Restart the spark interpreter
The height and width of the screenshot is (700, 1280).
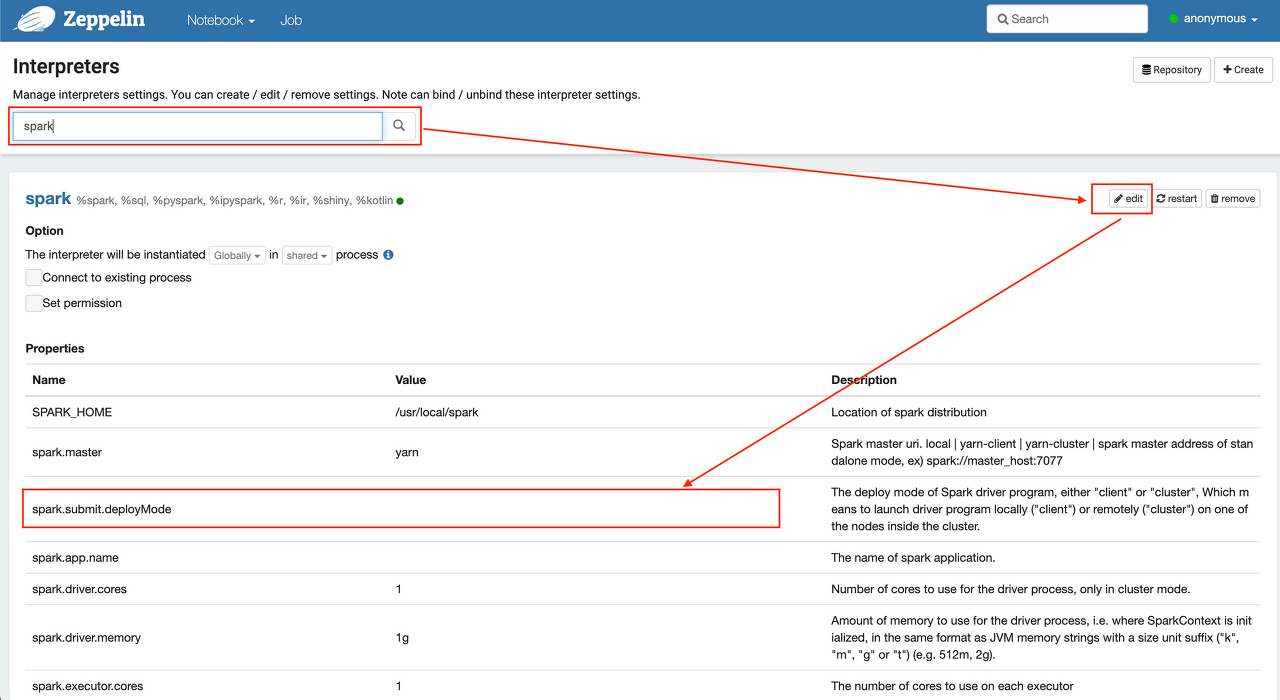coord(1177,199)
